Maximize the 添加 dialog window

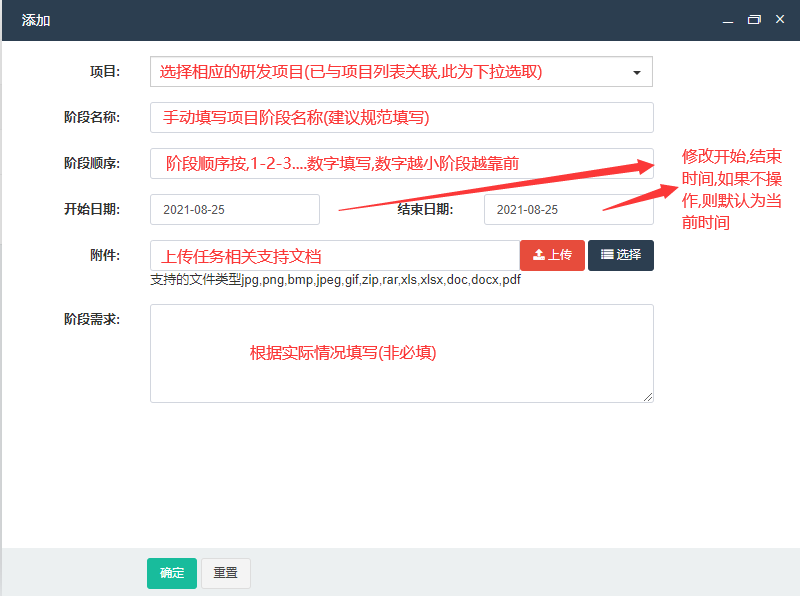(x=754, y=20)
